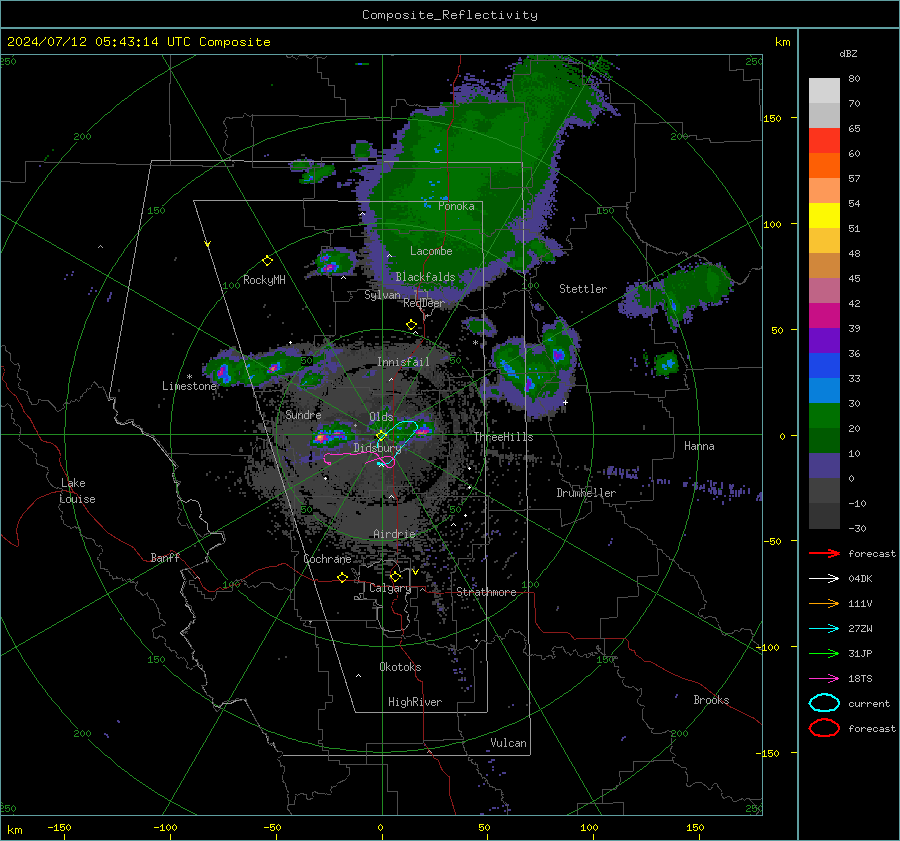This screenshot has width=900, height=841.
Task: Click the green 31JP arrow legend icon
Action: point(824,653)
